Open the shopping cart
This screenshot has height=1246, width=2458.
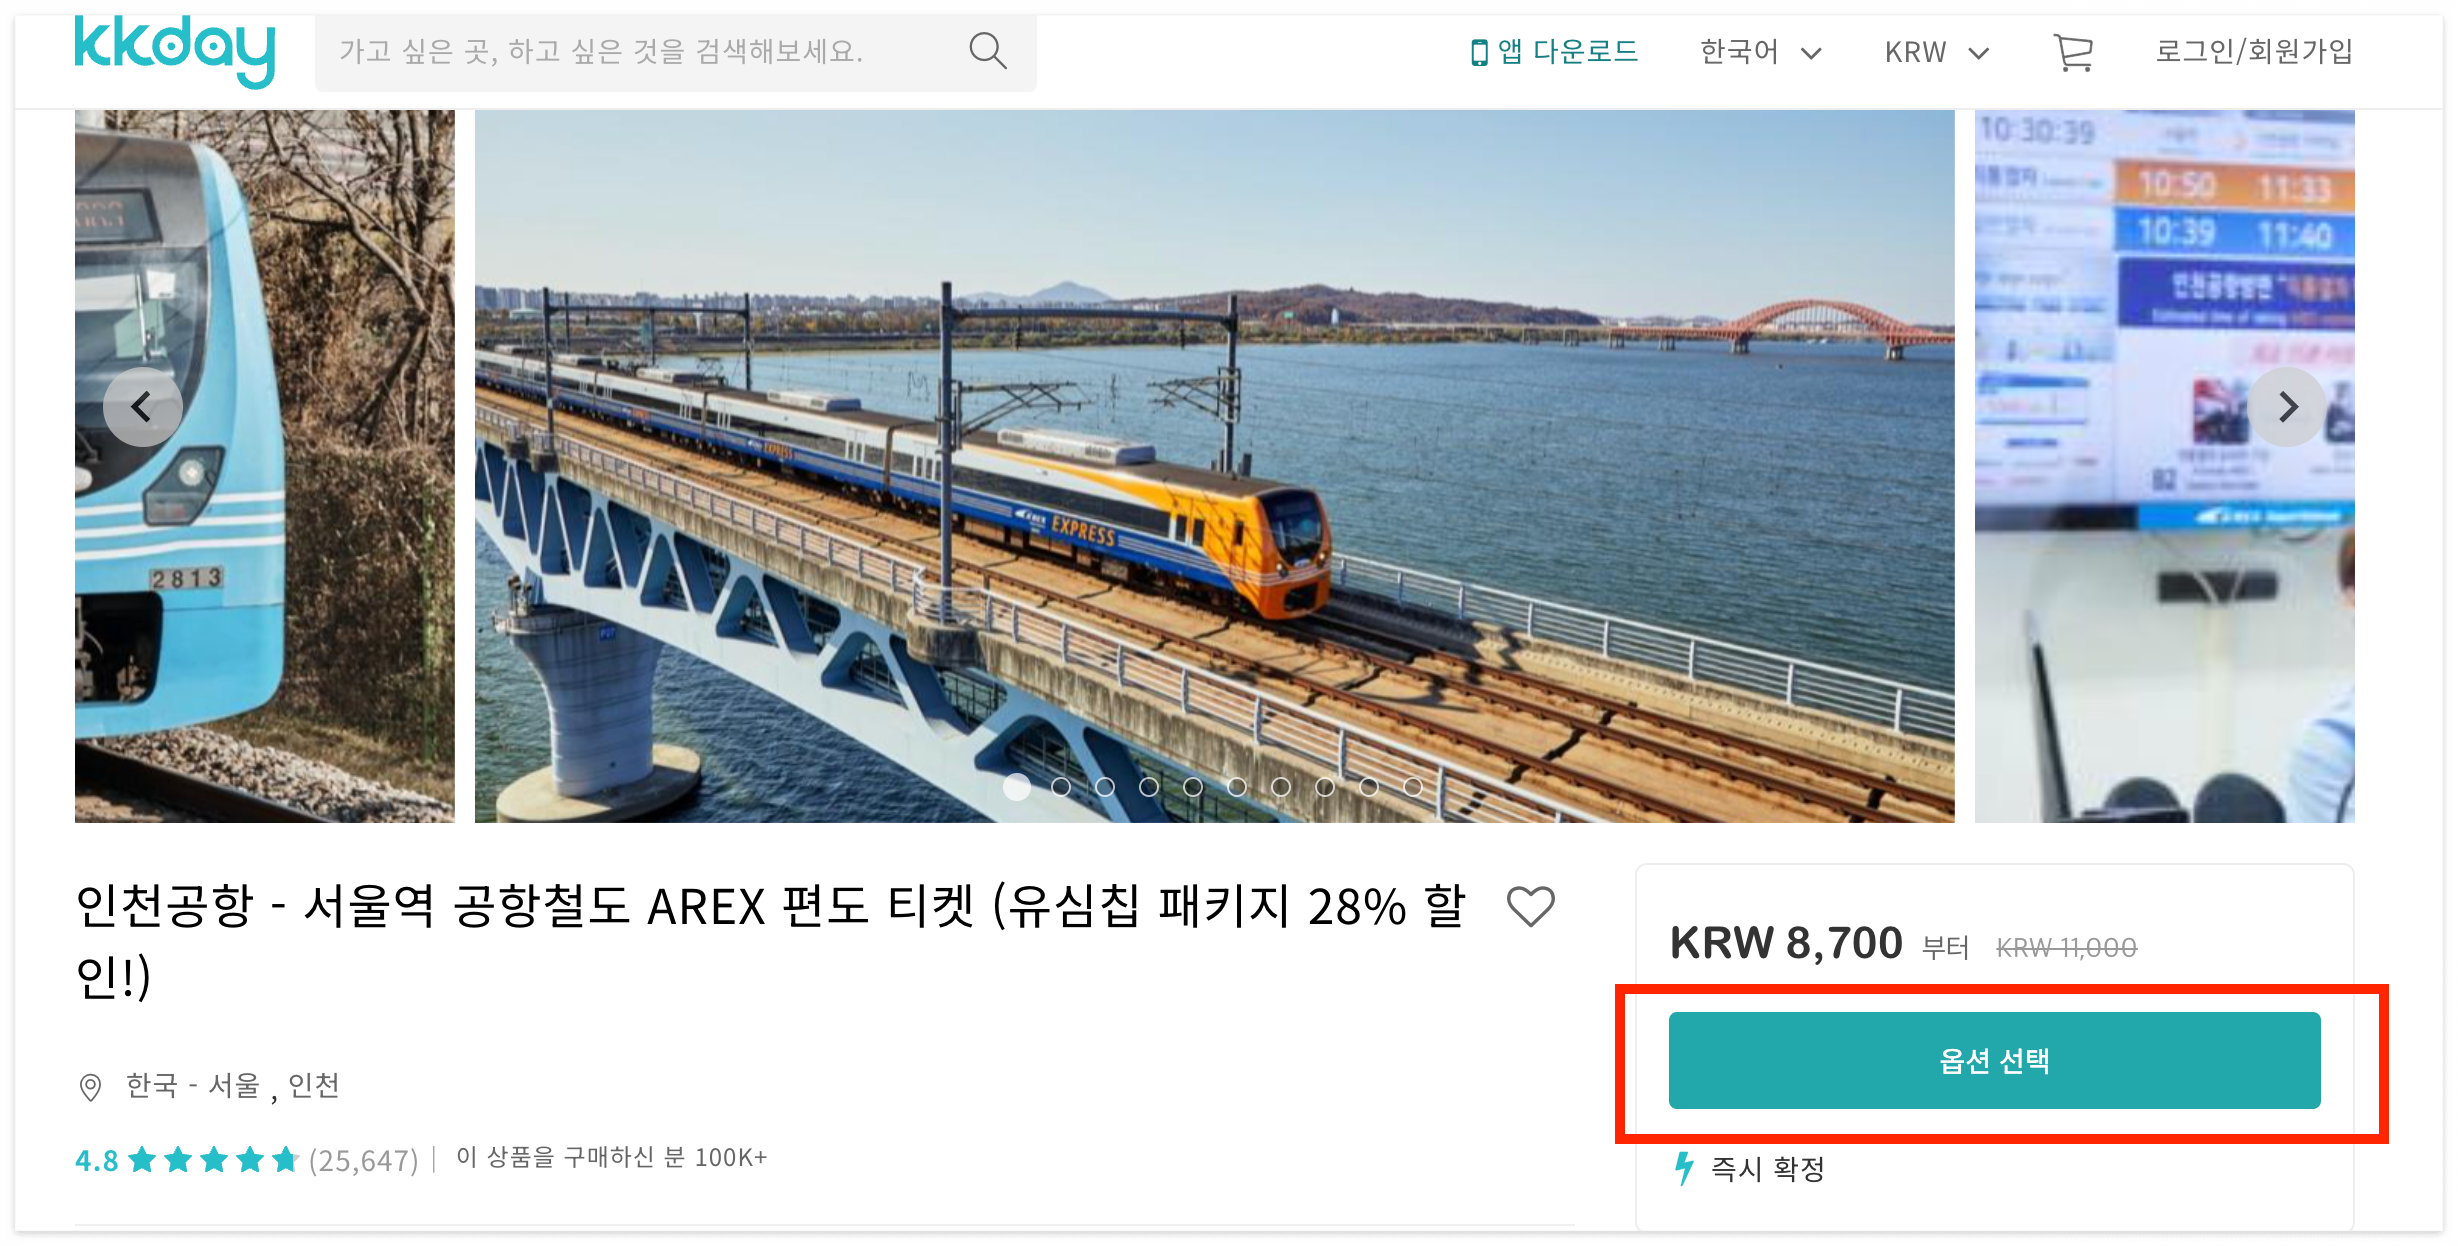click(2075, 52)
